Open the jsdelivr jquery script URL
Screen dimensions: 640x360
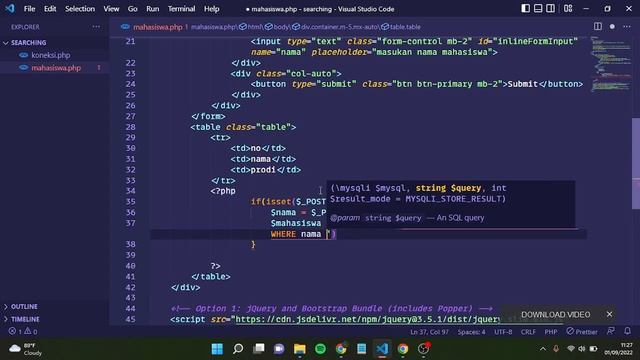coord(367,319)
